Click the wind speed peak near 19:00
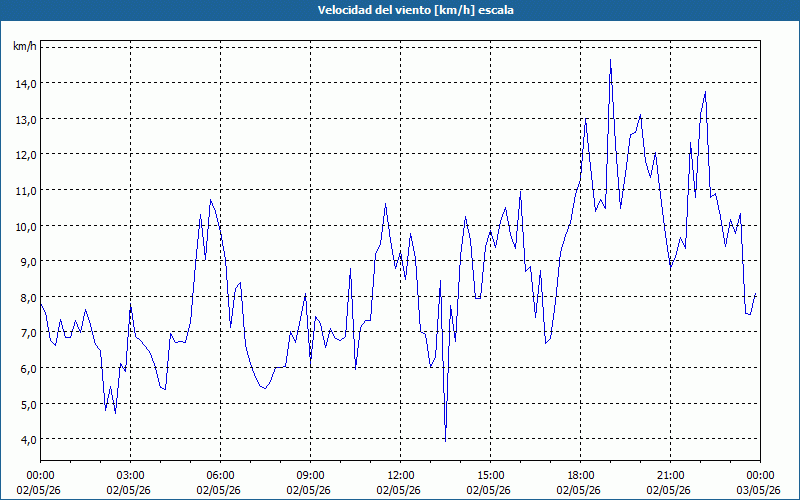 (610, 60)
